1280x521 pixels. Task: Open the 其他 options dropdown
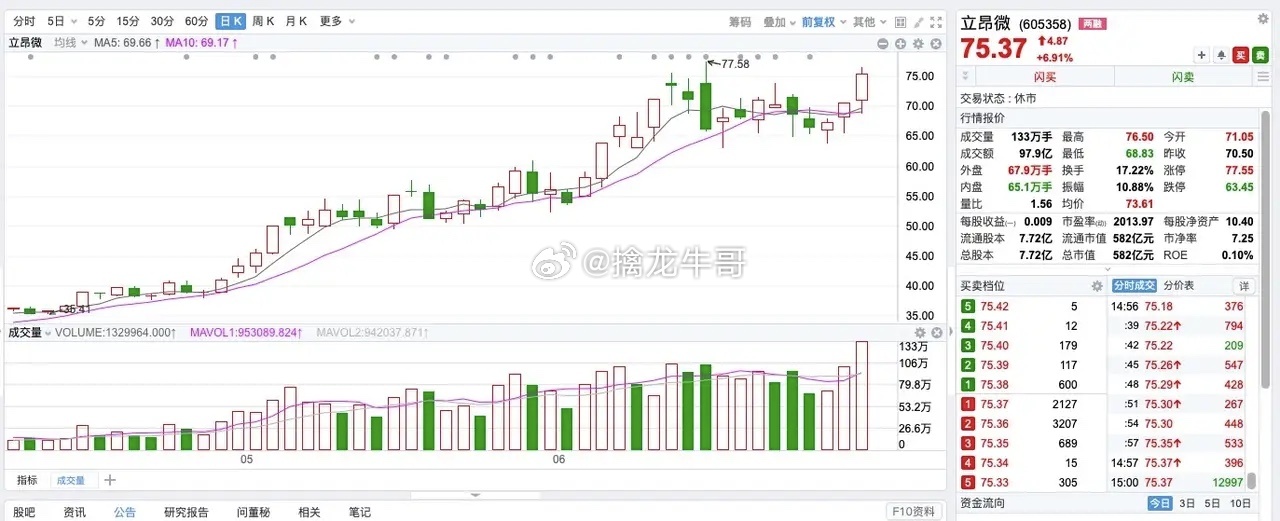coord(869,21)
